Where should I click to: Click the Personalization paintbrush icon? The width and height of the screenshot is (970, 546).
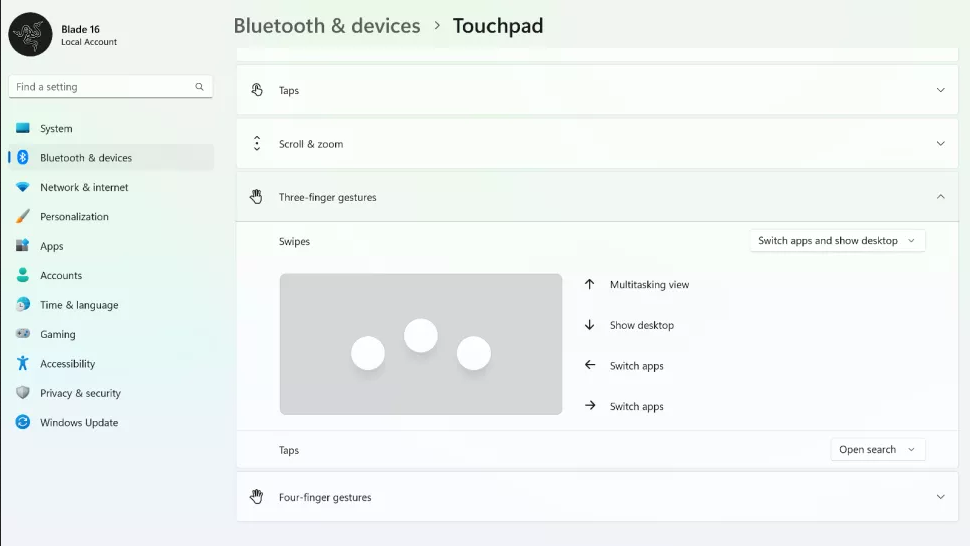(x=23, y=217)
